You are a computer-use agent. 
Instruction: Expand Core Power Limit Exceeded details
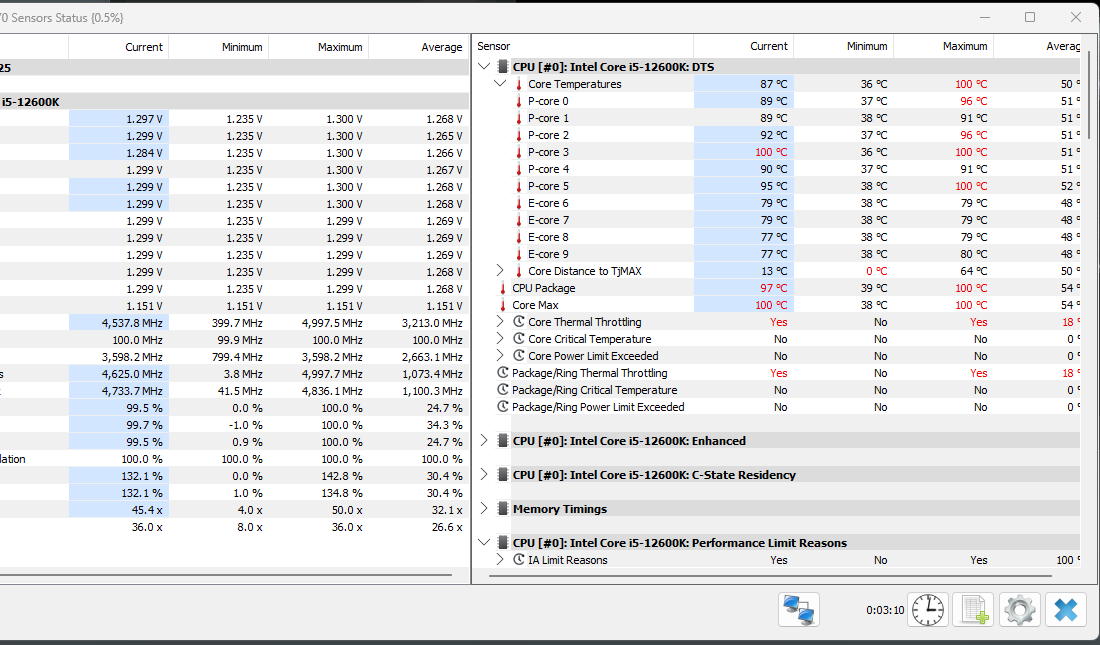tap(500, 355)
